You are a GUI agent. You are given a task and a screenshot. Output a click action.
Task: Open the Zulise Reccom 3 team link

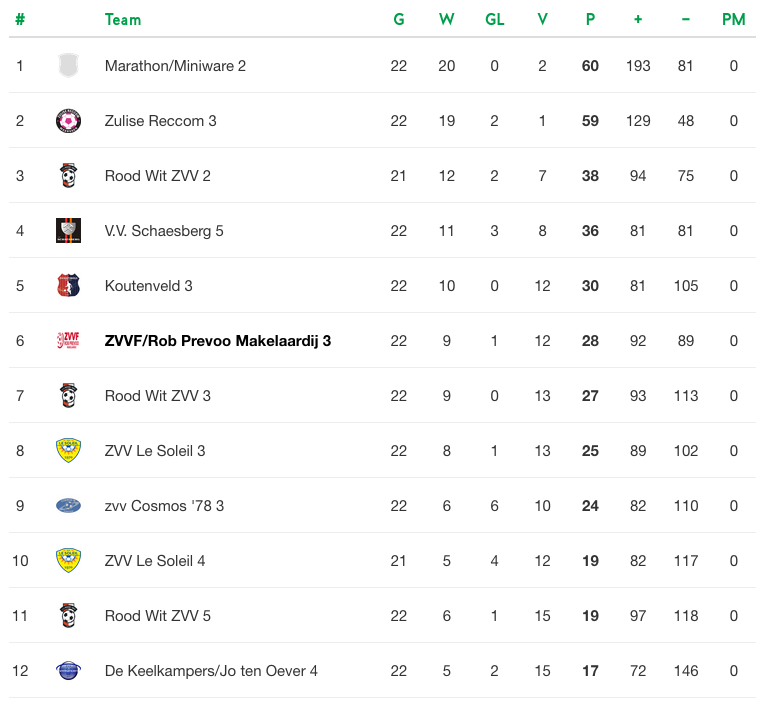click(160, 121)
